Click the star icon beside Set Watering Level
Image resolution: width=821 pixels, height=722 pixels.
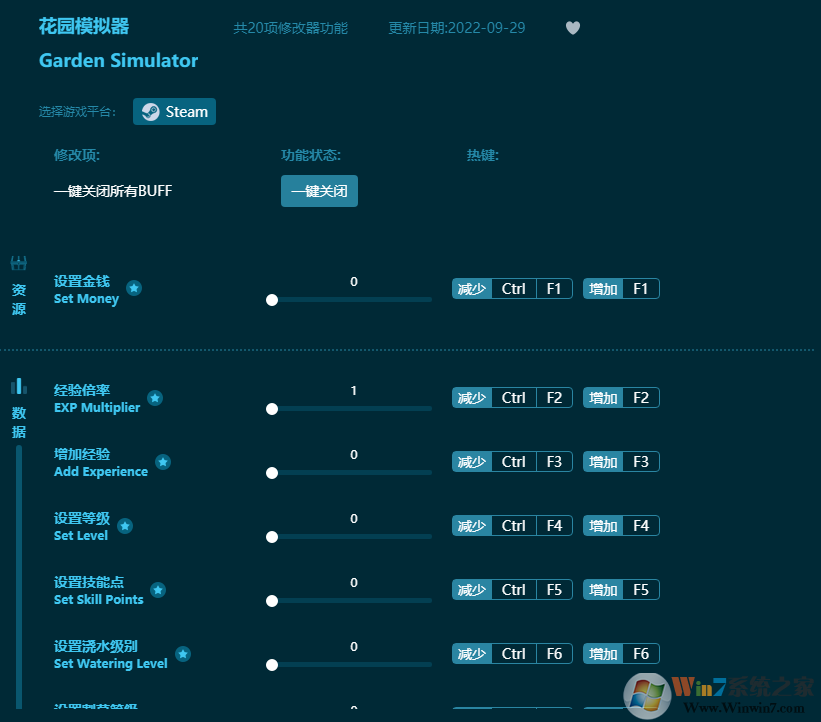coord(183,654)
